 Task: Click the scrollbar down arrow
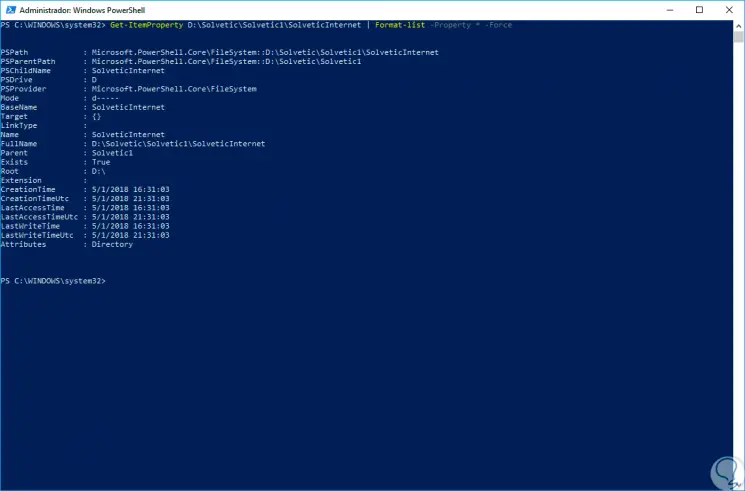coord(738,484)
